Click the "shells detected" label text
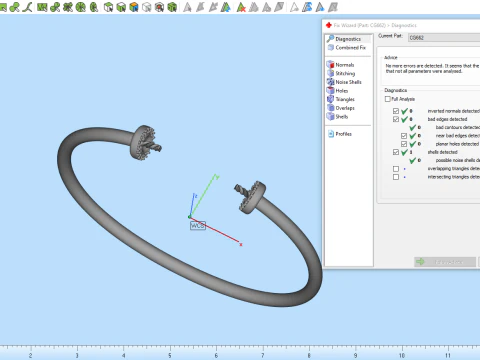The width and height of the screenshot is (480, 360). pyautogui.click(x=443, y=152)
